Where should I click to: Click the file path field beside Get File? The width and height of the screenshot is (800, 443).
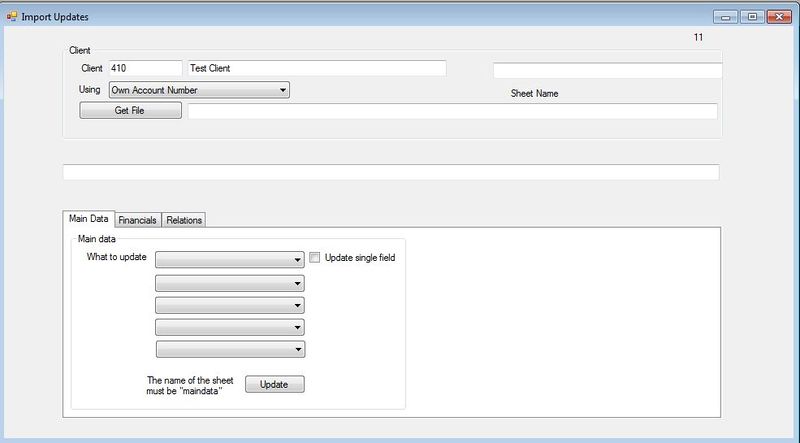[x=453, y=111]
